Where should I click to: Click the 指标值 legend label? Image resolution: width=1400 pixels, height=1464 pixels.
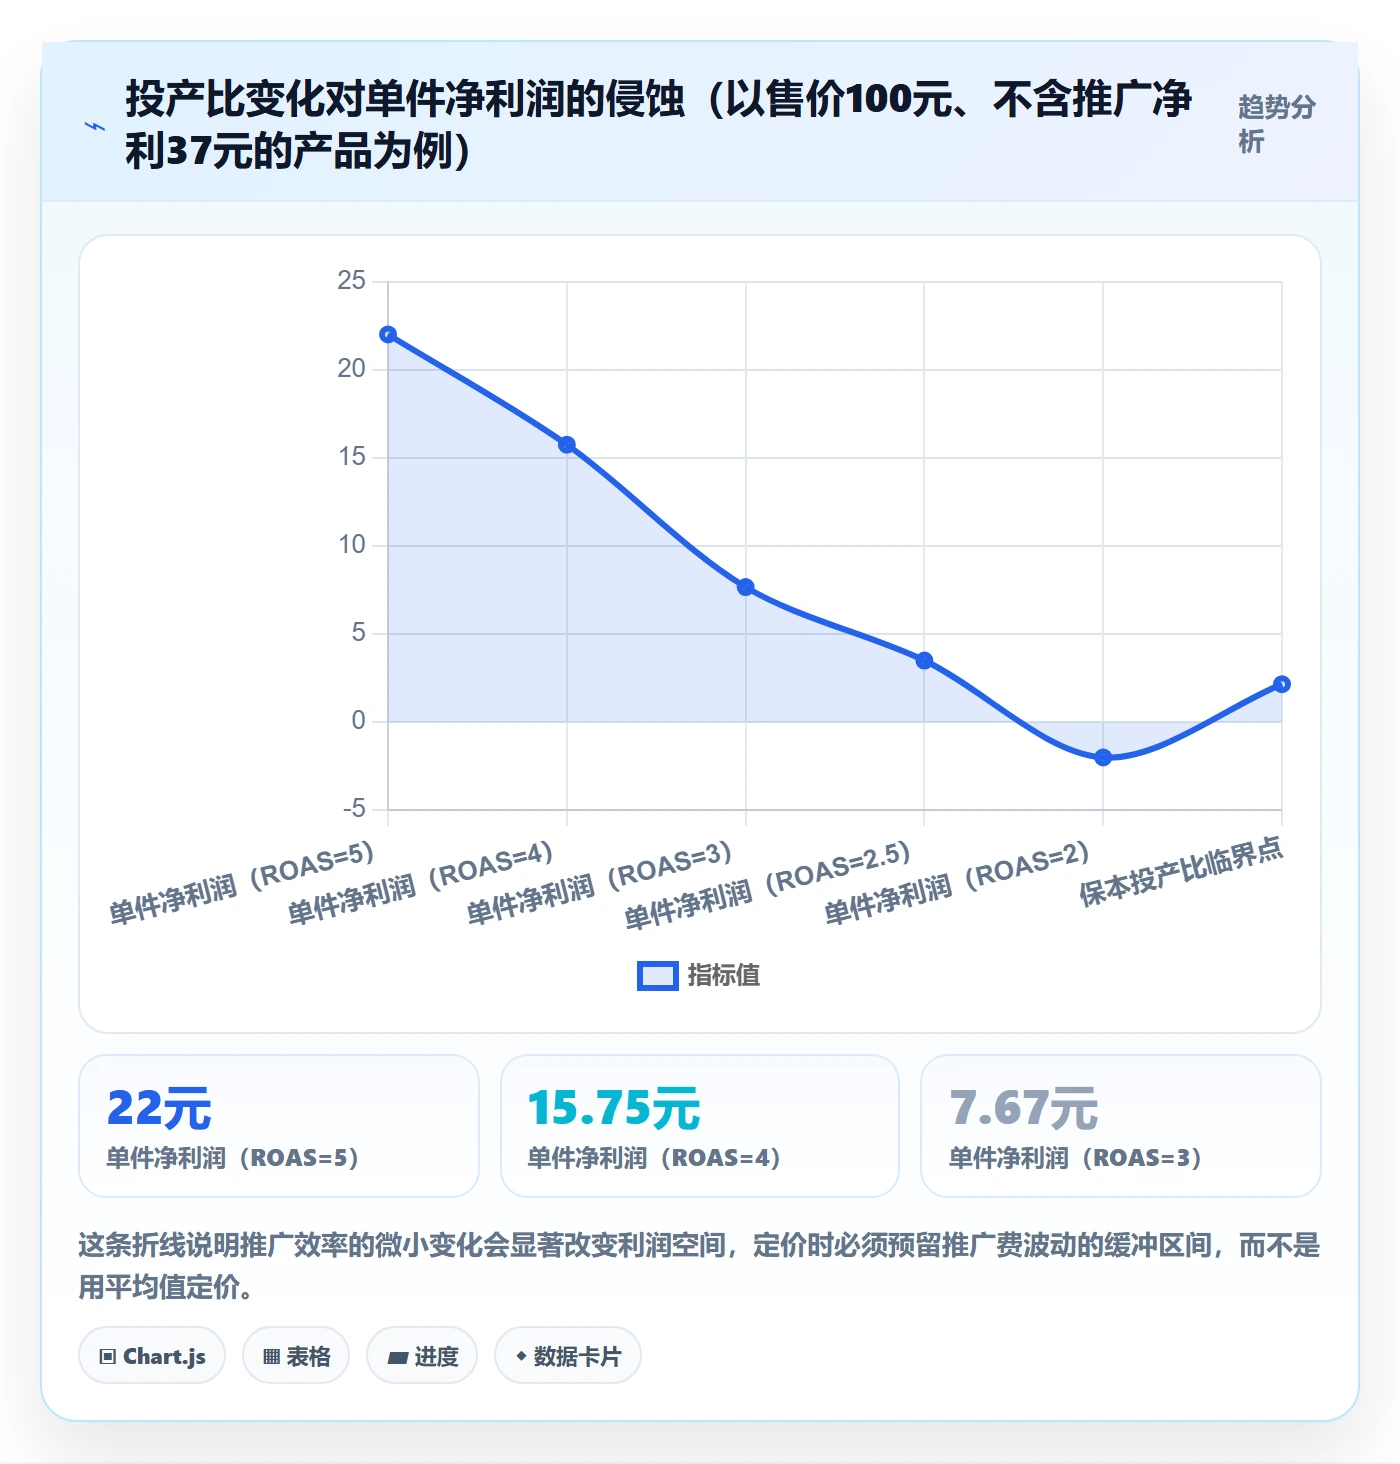[724, 976]
